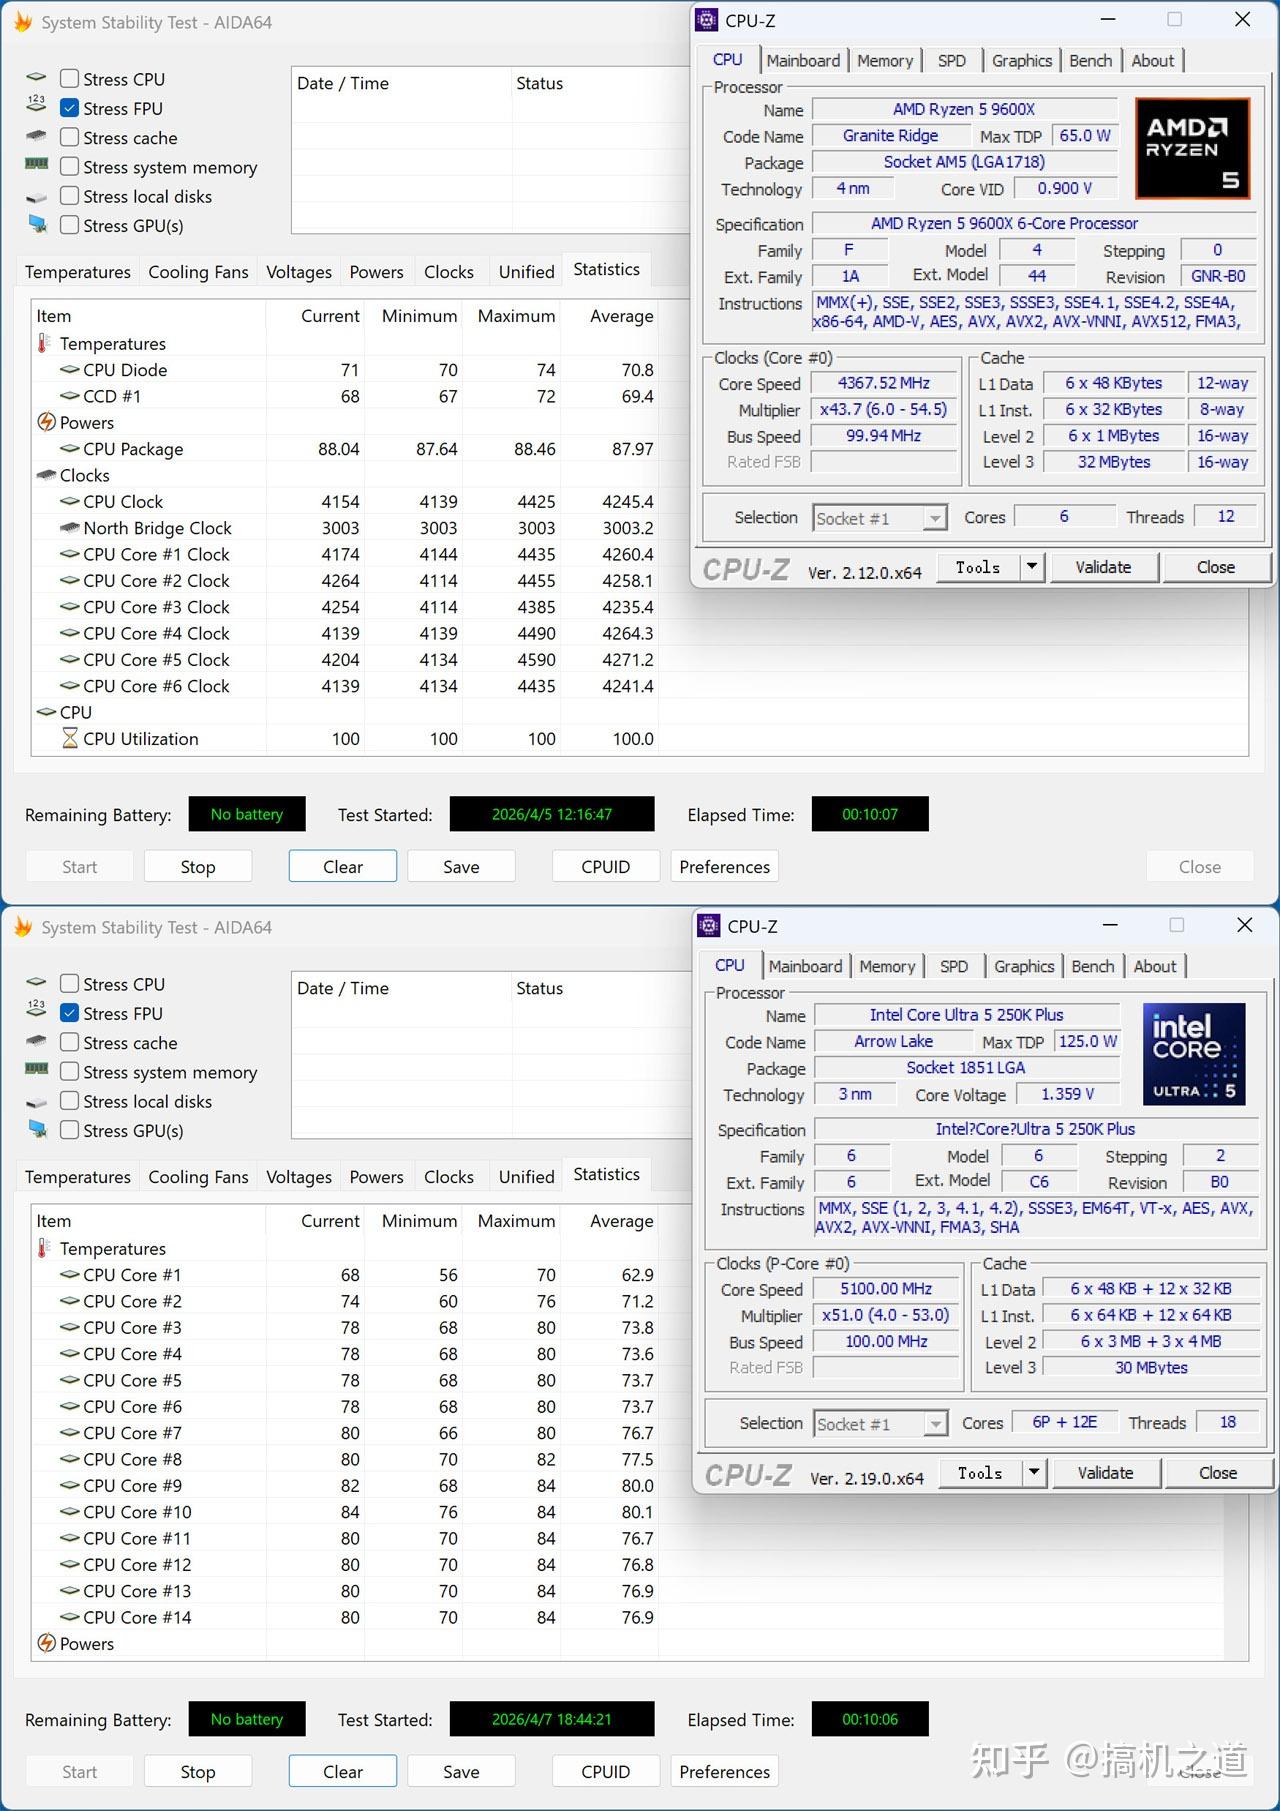Screen dimensions: 1280x1811
Task: Enable Stress system memory in top AIDA64 window
Action: [69, 167]
